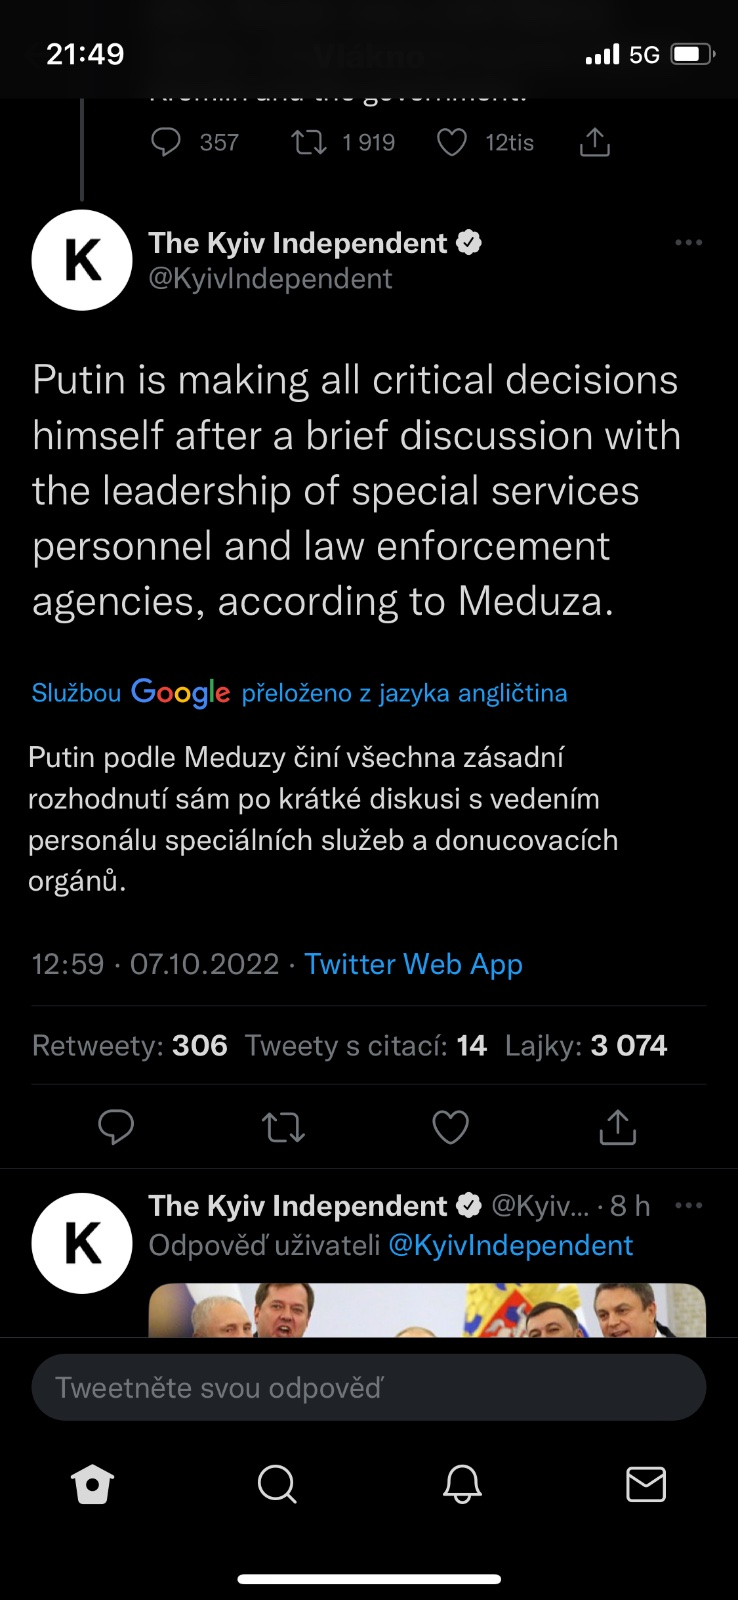
Task: Reply to the main Kyiv Independent tweet
Action: (x=116, y=1127)
